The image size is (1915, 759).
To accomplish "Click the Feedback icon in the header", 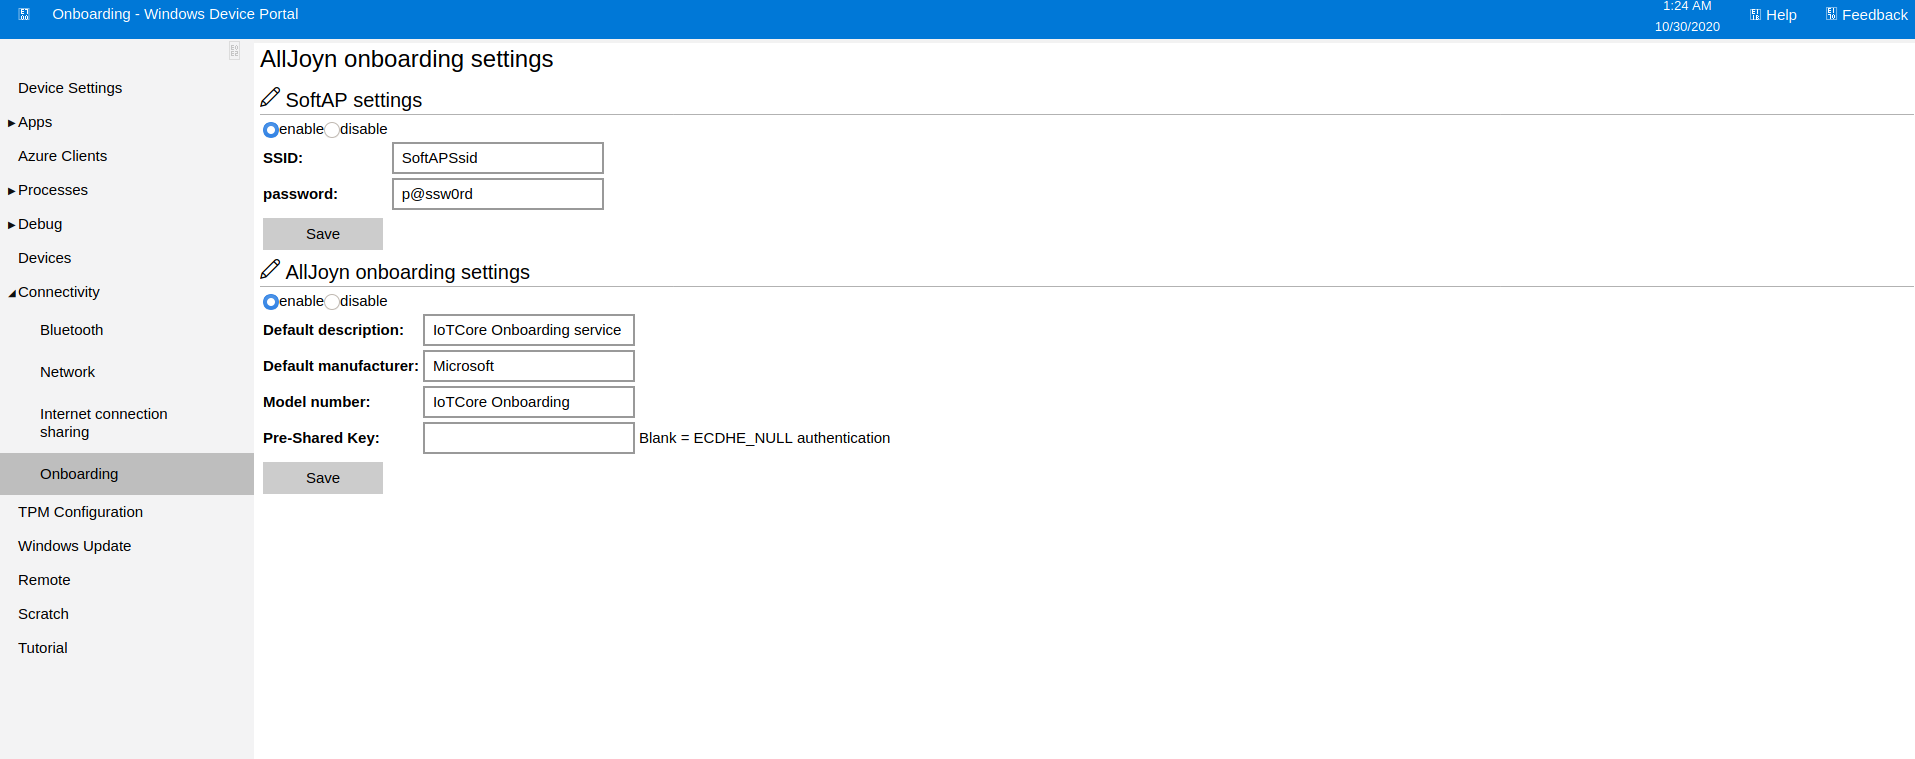I will tap(1831, 14).
